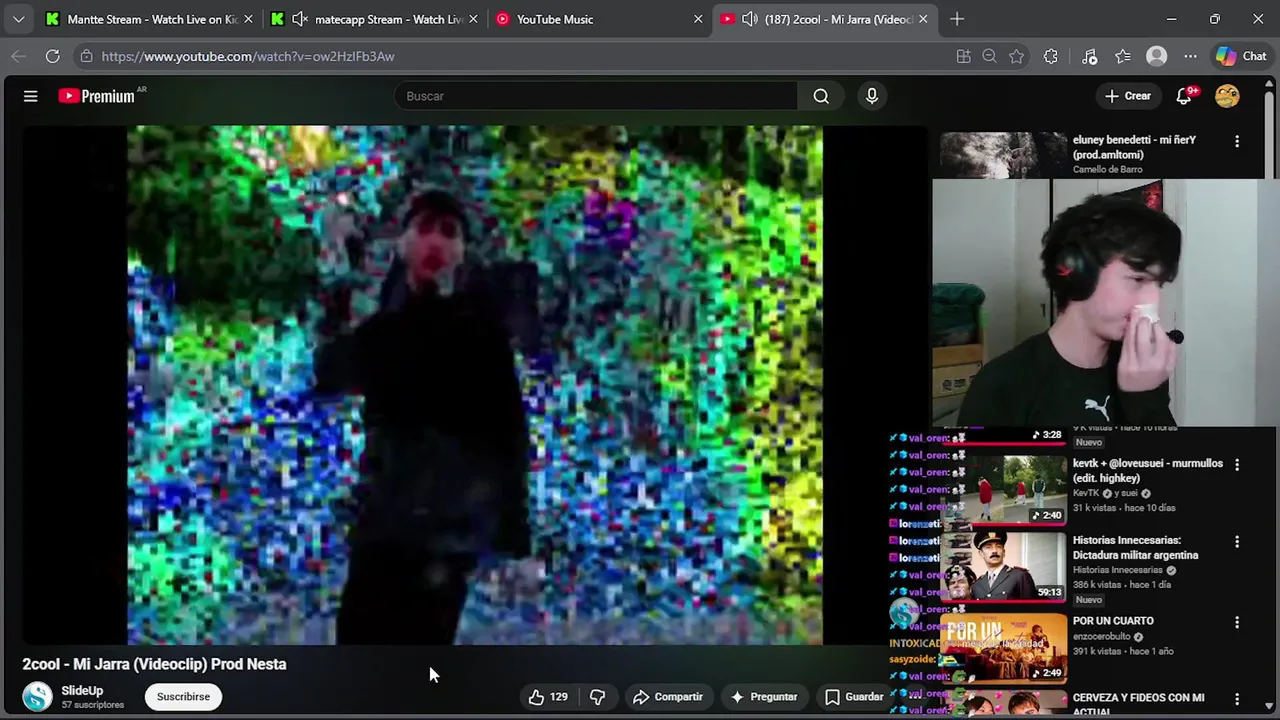Click the 2cool Mi Jarra video player
Viewport: 1280px width, 720px height.
(475, 385)
